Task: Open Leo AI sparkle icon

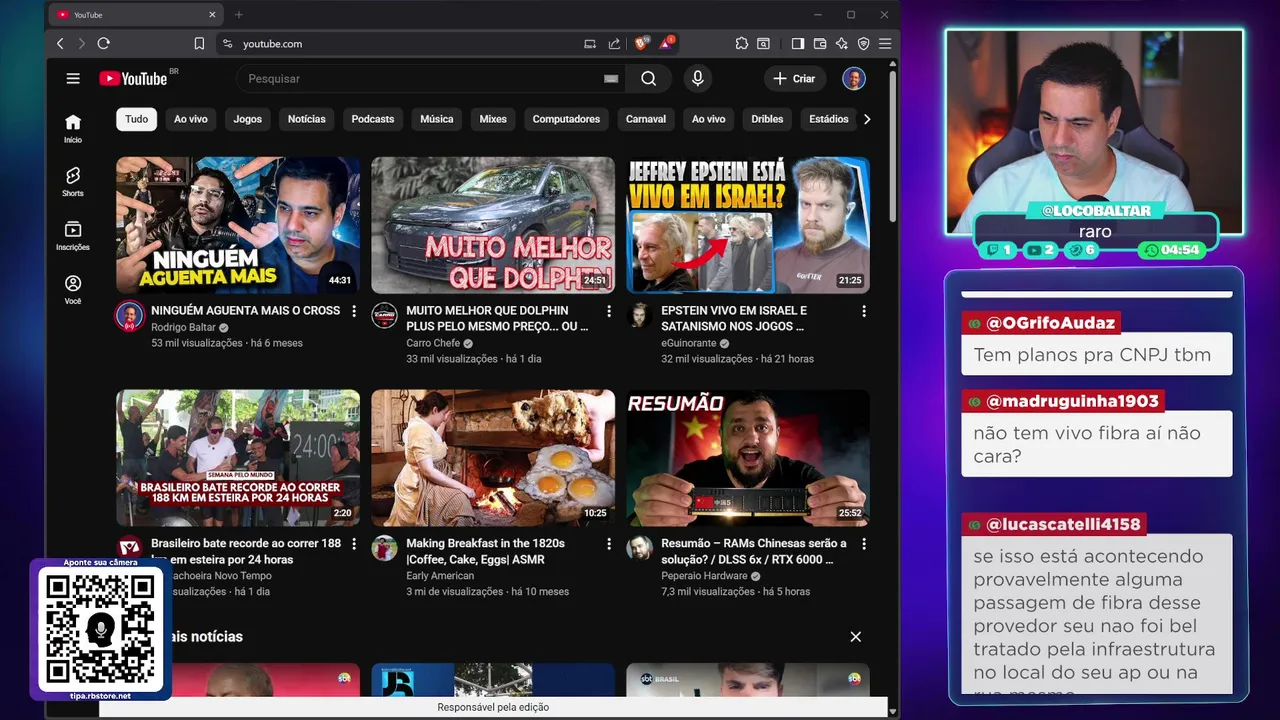Action: [x=842, y=44]
